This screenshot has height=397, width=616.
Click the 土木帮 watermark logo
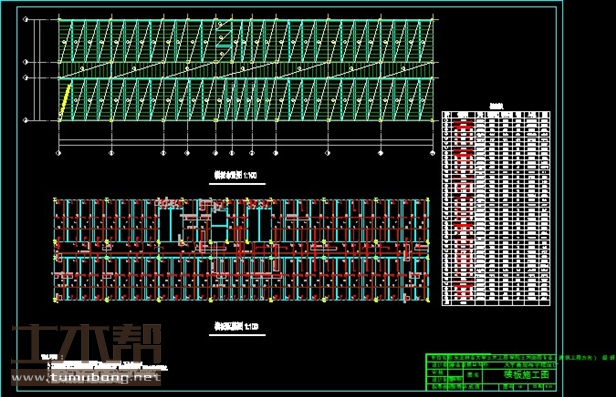tap(86, 344)
